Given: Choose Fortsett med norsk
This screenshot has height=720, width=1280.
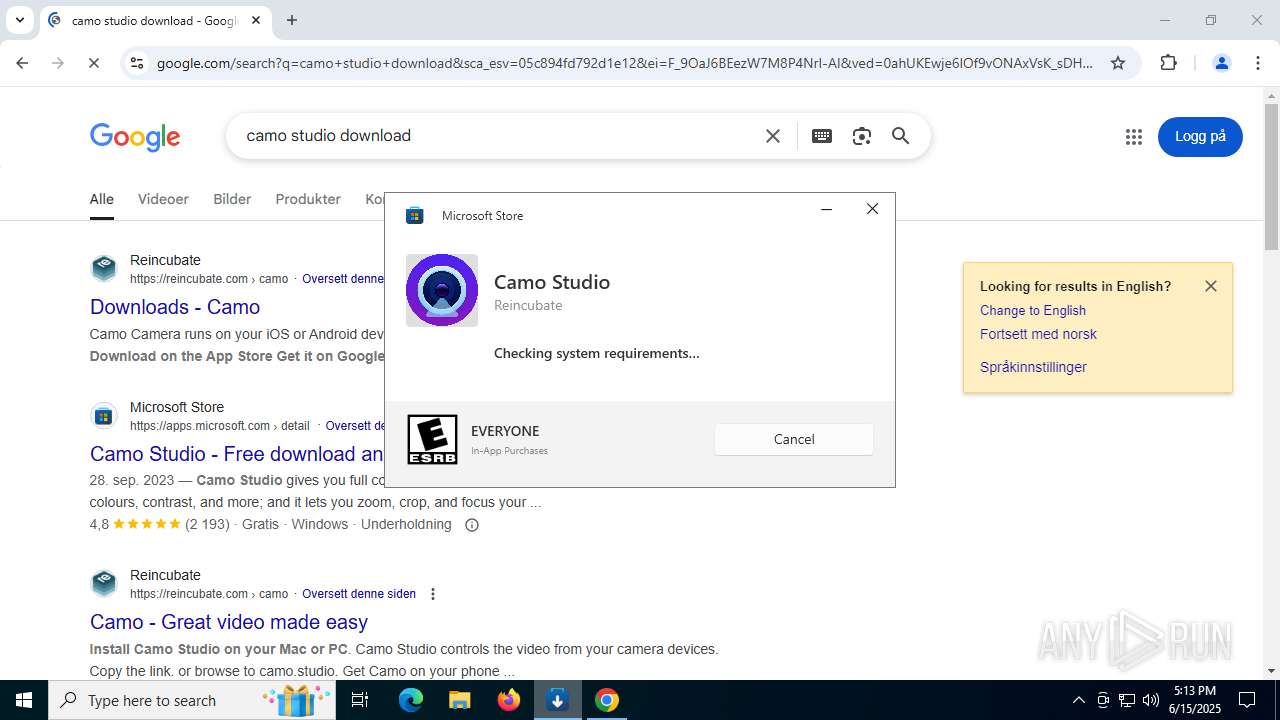Looking at the screenshot, I should tap(1038, 334).
